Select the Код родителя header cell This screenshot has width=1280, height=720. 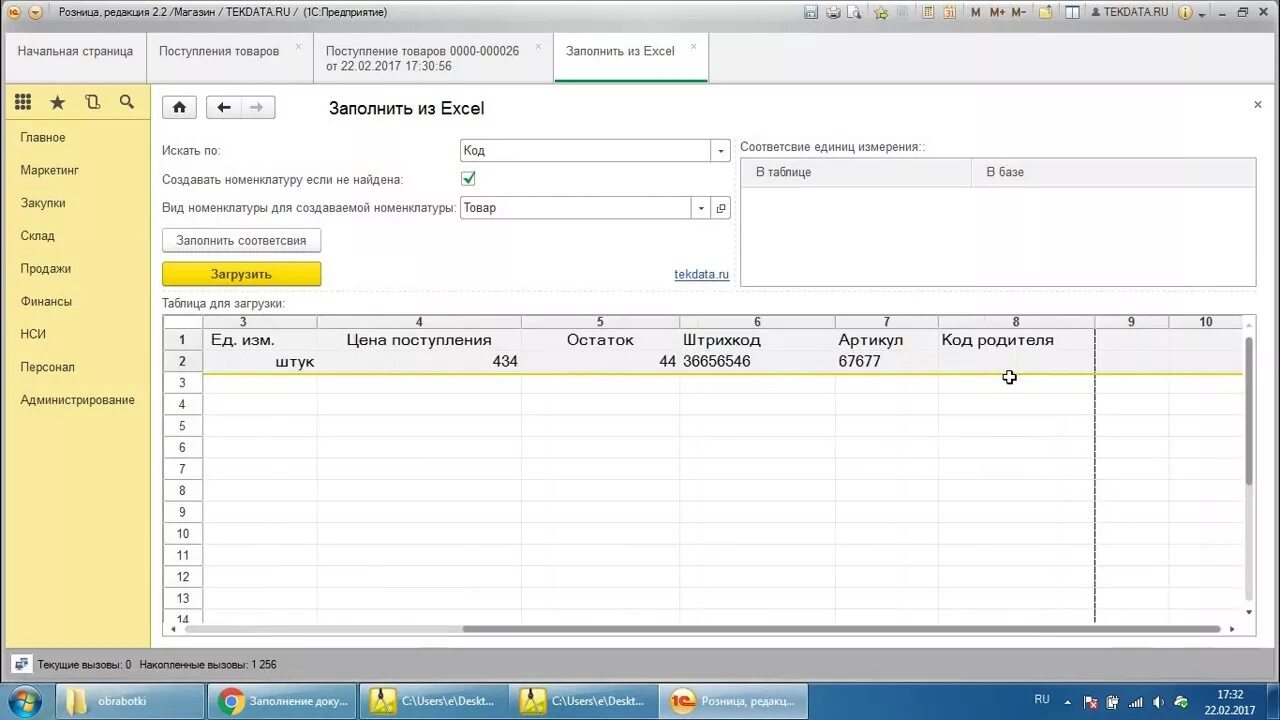pyautogui.click(x=1016, y=340)
